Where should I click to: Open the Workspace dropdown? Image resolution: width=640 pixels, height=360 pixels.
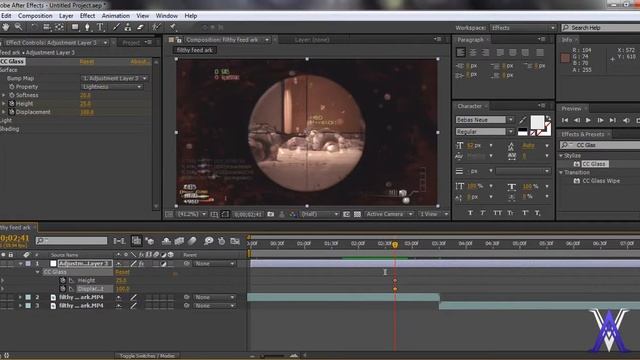pos(523,28)
